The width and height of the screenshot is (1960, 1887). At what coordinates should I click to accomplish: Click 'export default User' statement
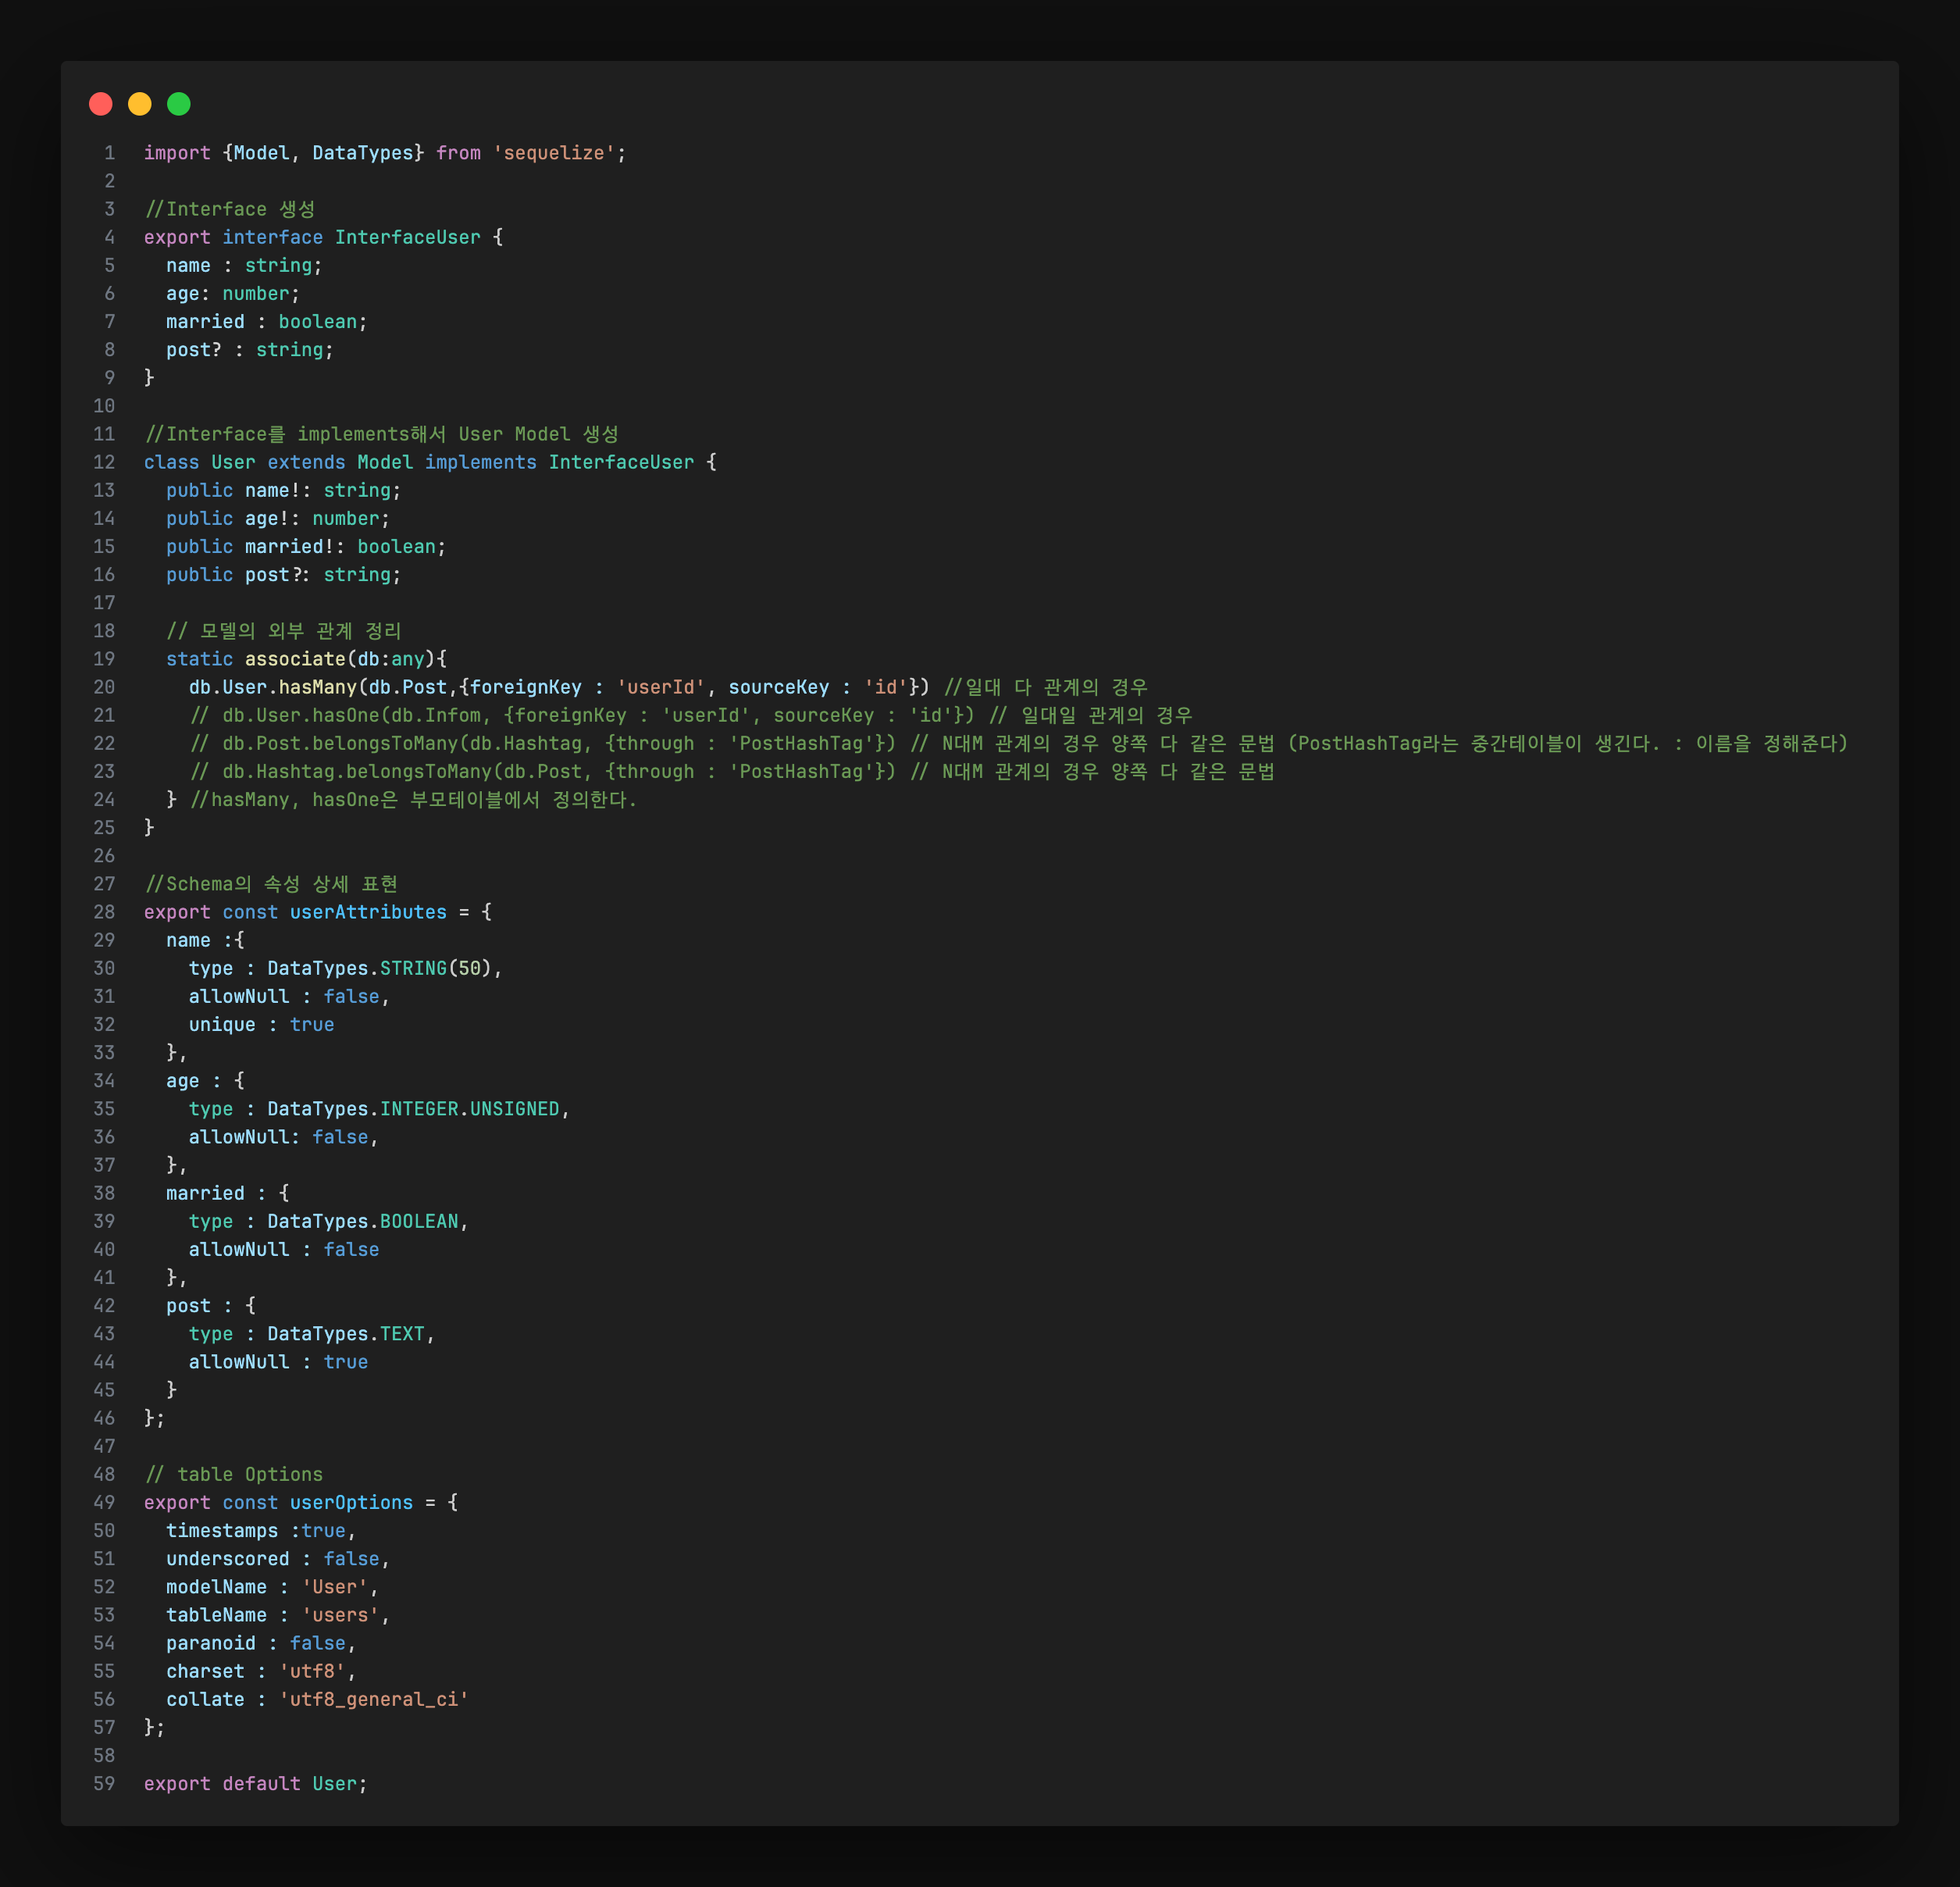tap(255, 1784)
